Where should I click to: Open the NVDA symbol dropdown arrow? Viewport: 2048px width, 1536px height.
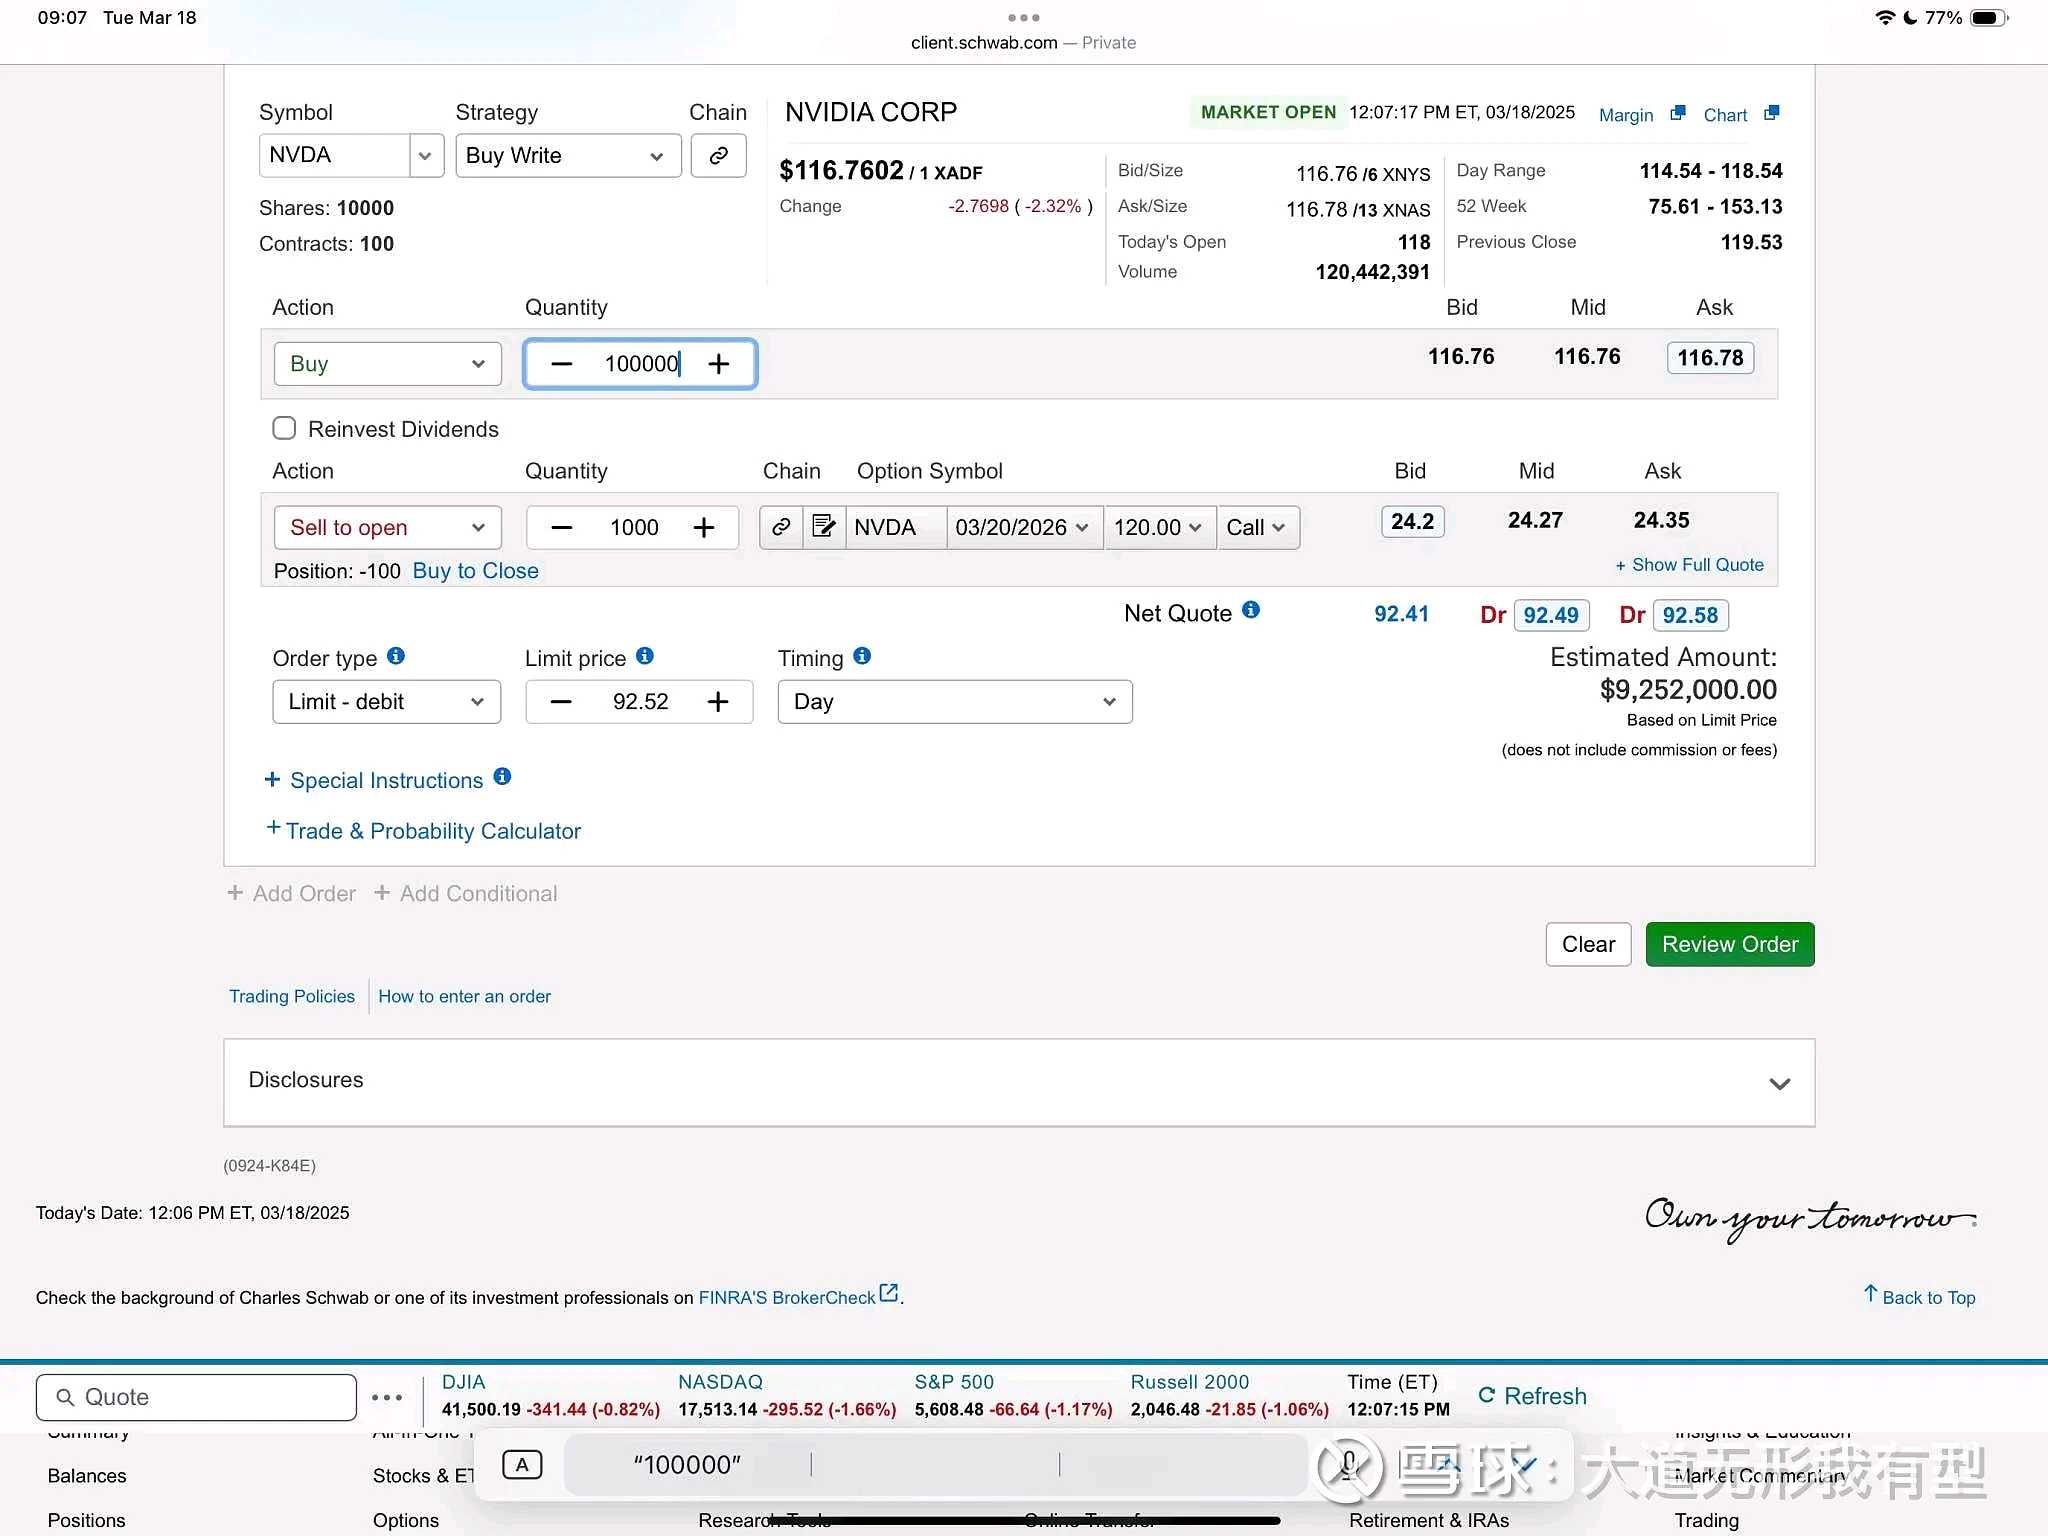(425, 156)
